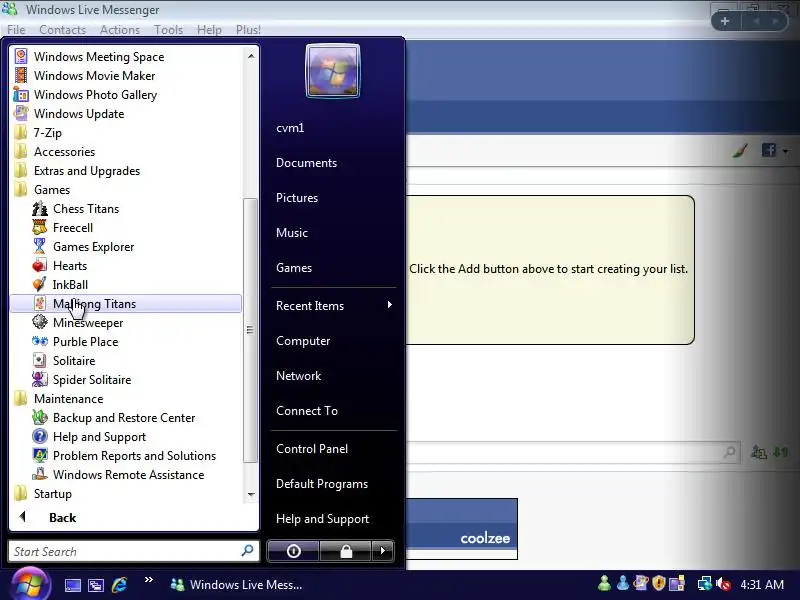Open Network from Start menu
Viewport: 800px width, 600px height.
(298, 376)
